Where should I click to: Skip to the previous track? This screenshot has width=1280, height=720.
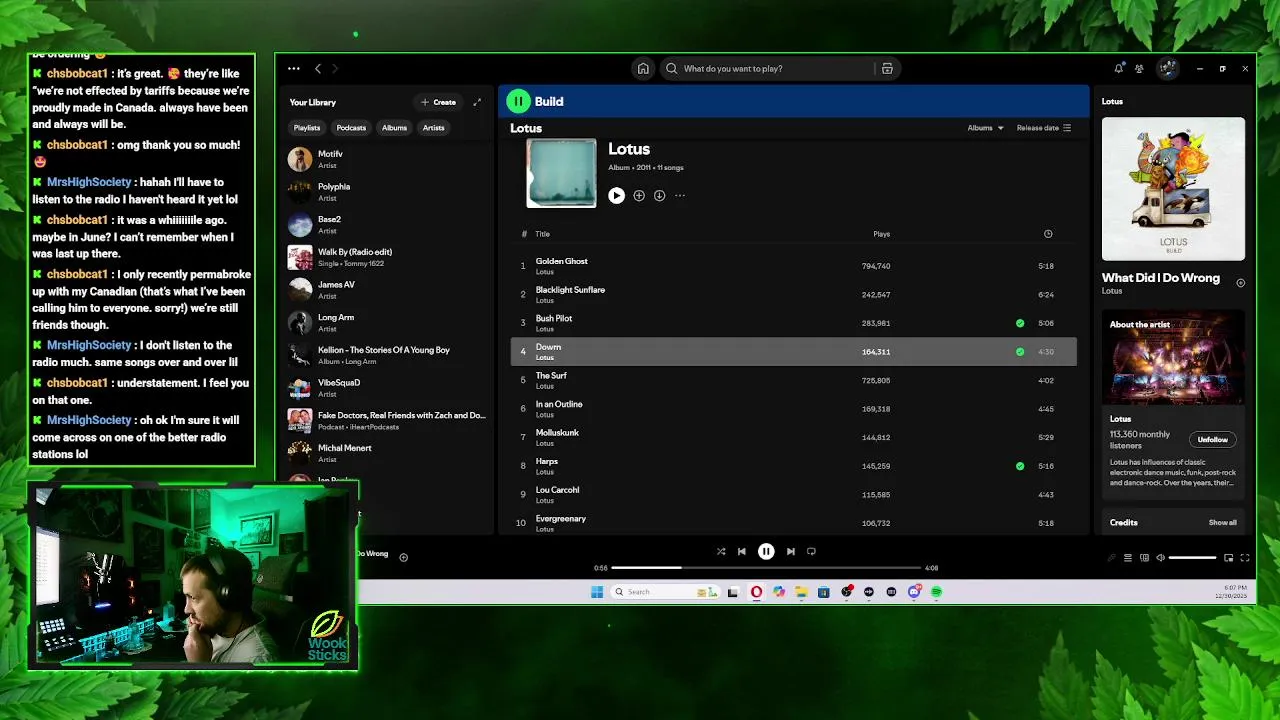[741, 551]
